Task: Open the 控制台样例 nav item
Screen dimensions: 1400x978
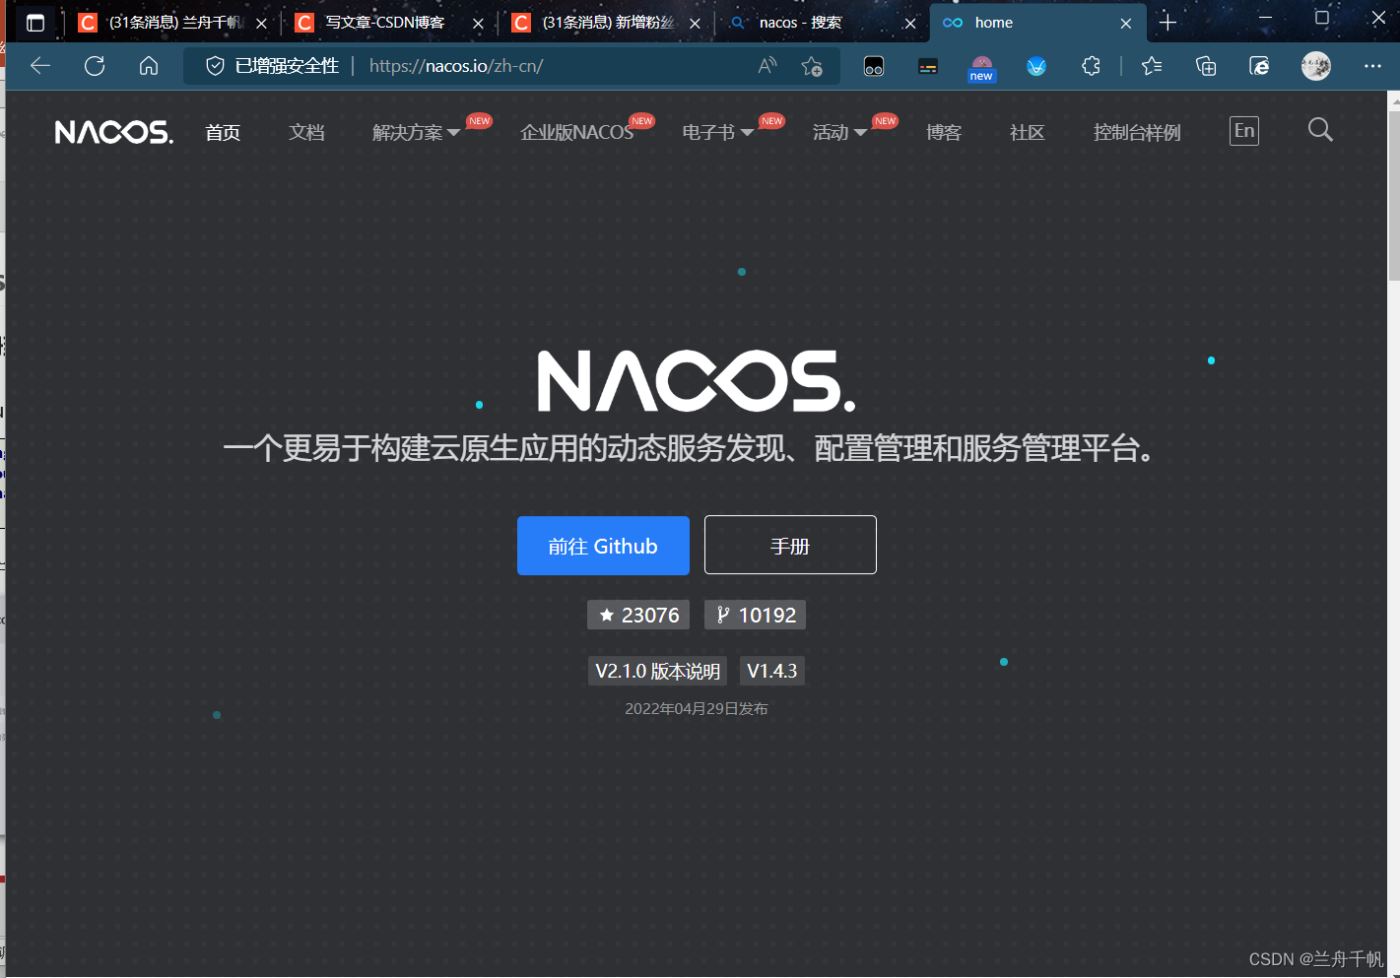Action: [x=1137, y=132]
